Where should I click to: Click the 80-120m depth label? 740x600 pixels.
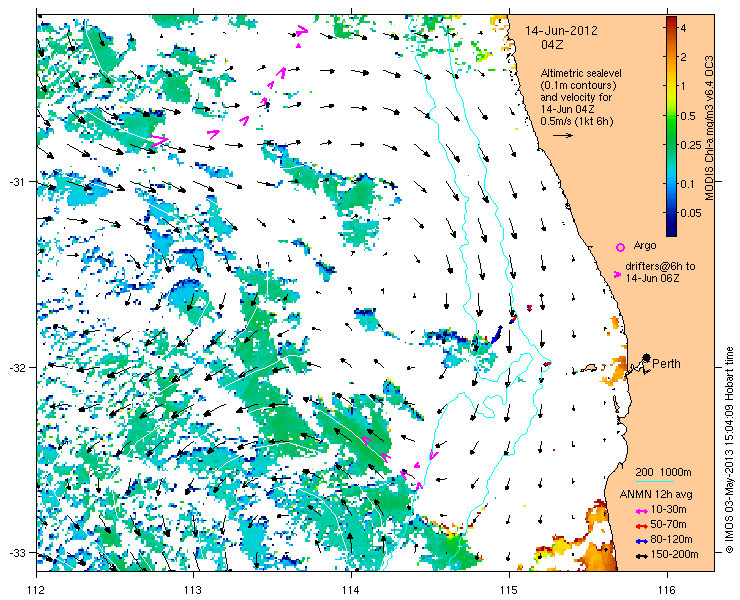point(671,540)
